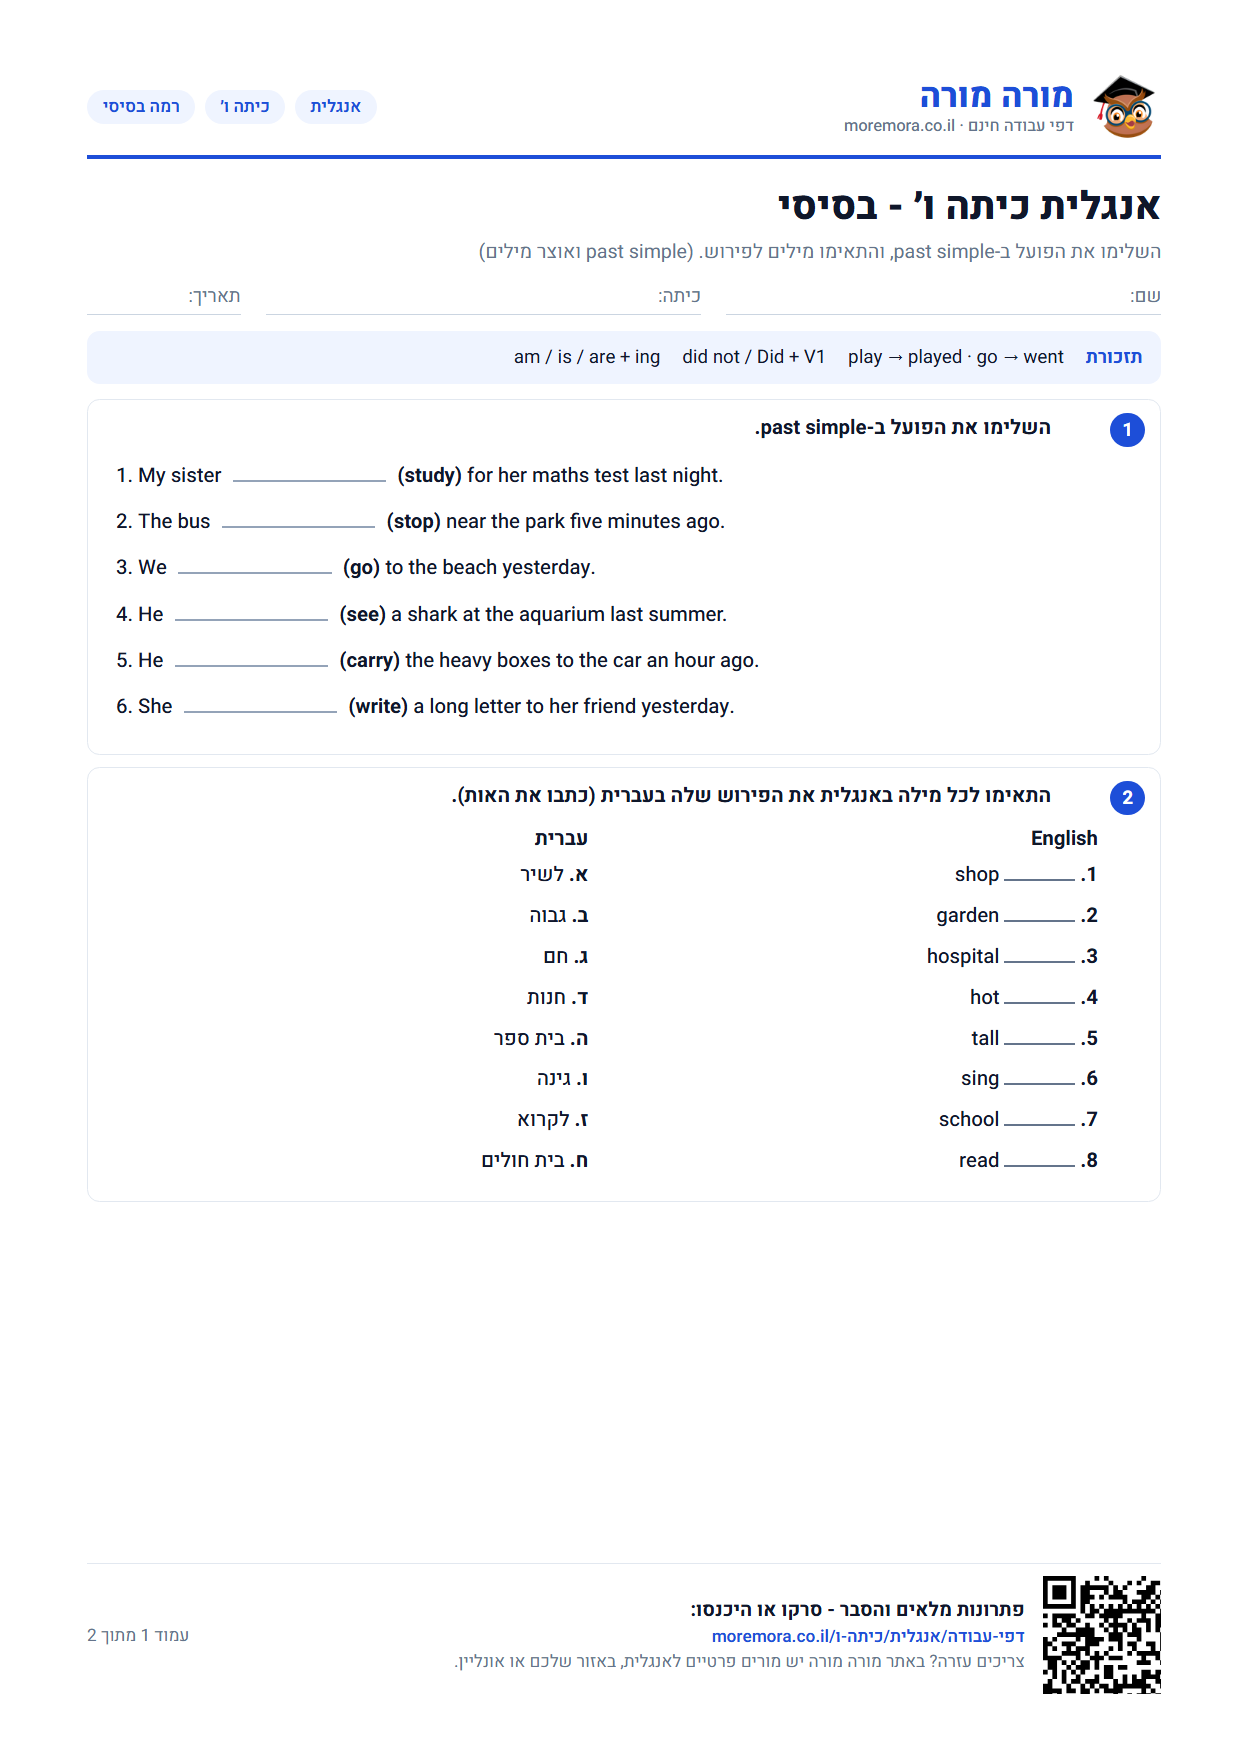The width and height of the screenshot is (1240, 1754).
Task: Click the 'did not / Did + V1' hint
Action: 754,357
